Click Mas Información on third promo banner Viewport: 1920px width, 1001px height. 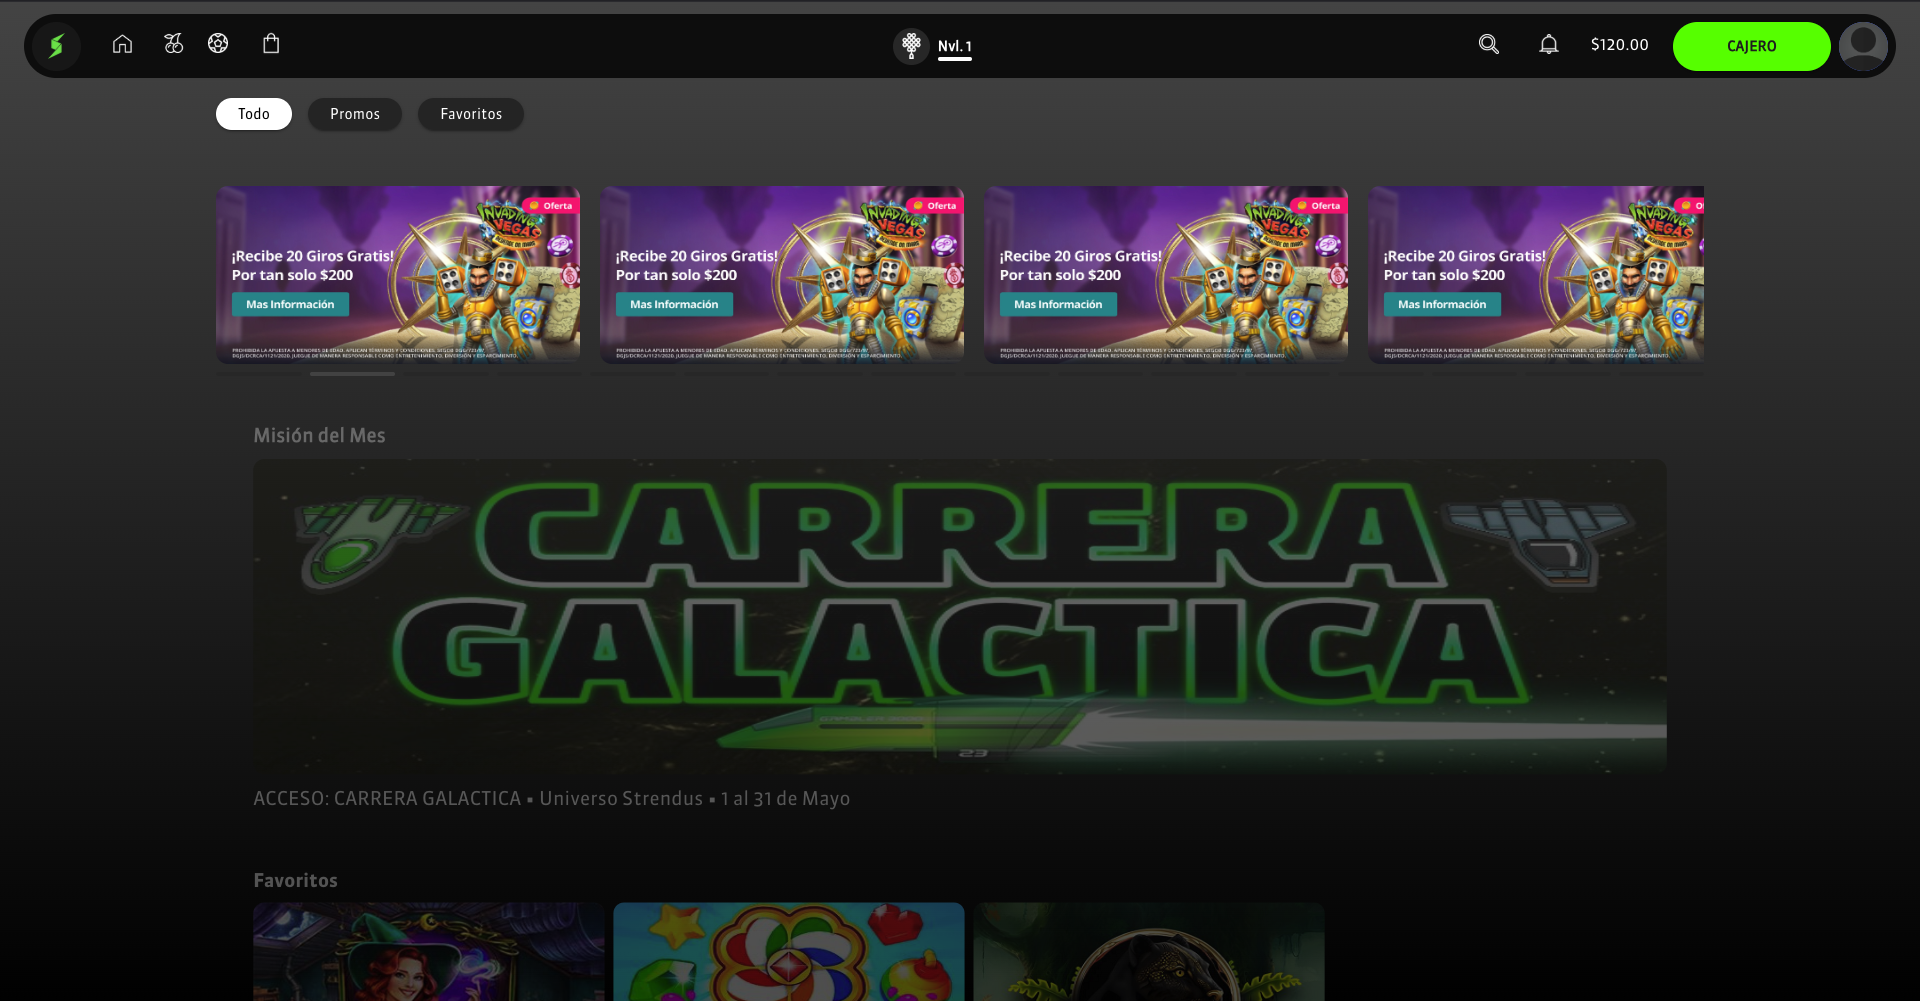1058,304
